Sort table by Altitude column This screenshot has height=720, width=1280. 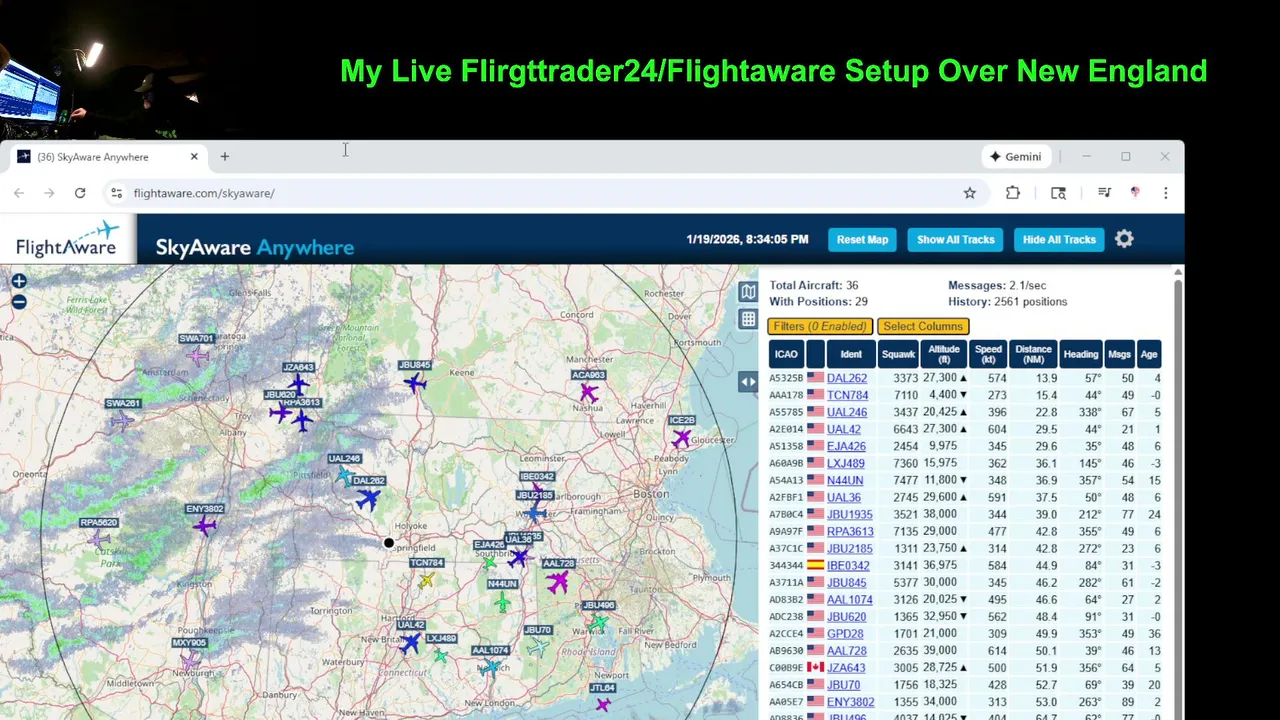[x=944, y=354]
